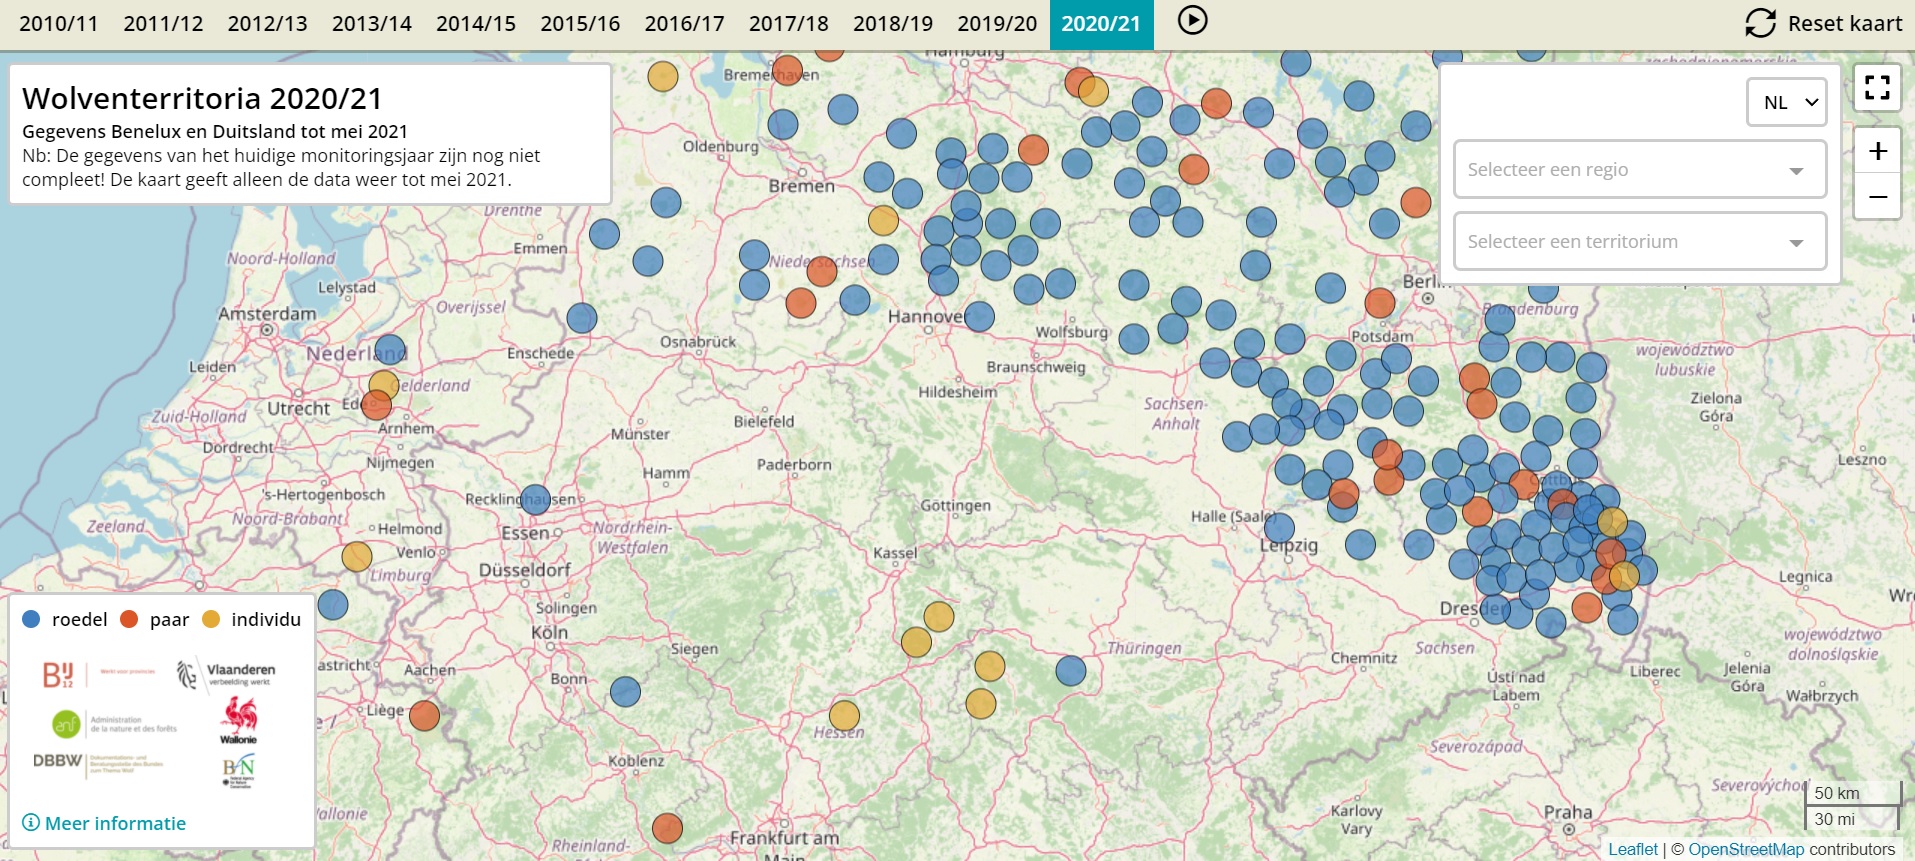Click the Vlaanderen logo
1915x861 pixels.
pos(226,675)
